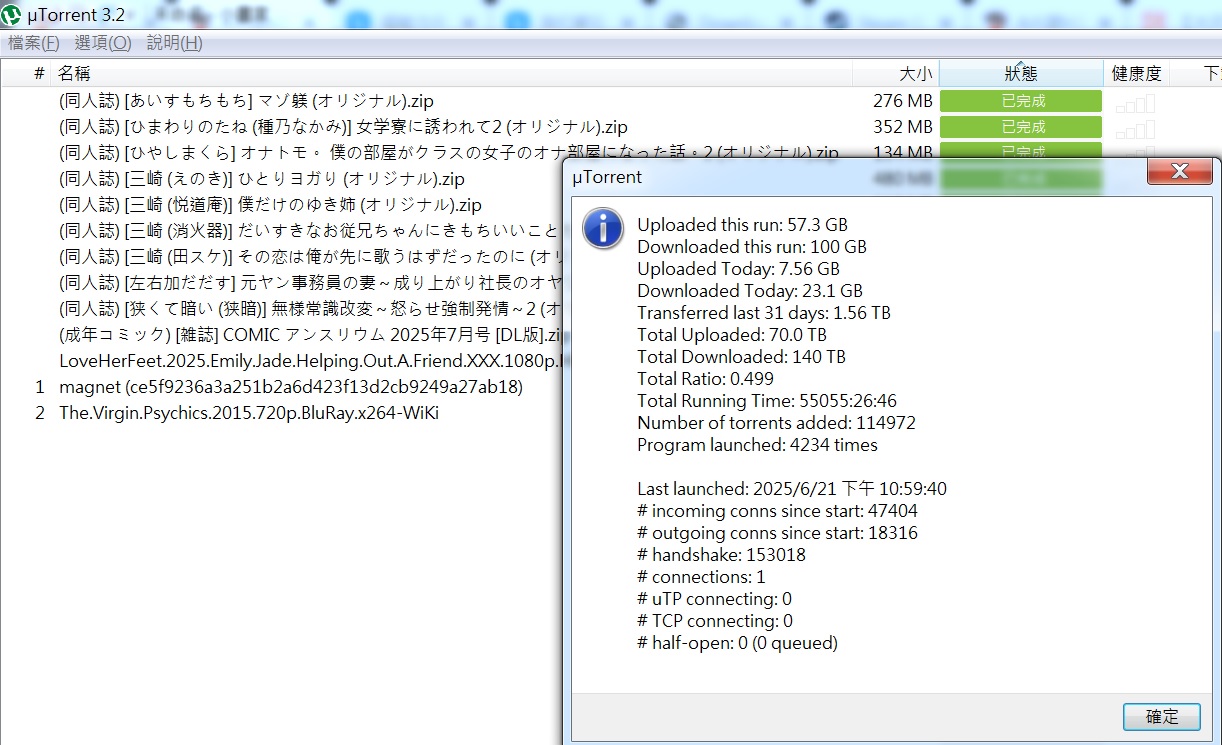Screen dimensions: 1222x745
Task: Click queue number 1 beside the magnet row
Action: 40,387
